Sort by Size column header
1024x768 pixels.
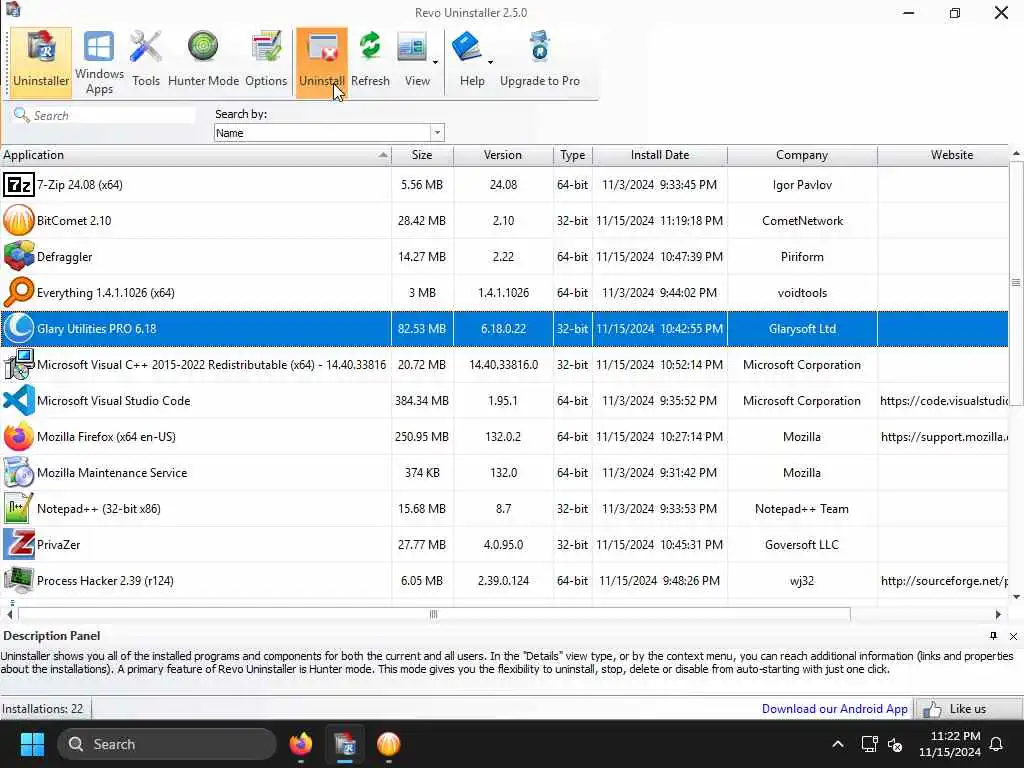[422, 155]
